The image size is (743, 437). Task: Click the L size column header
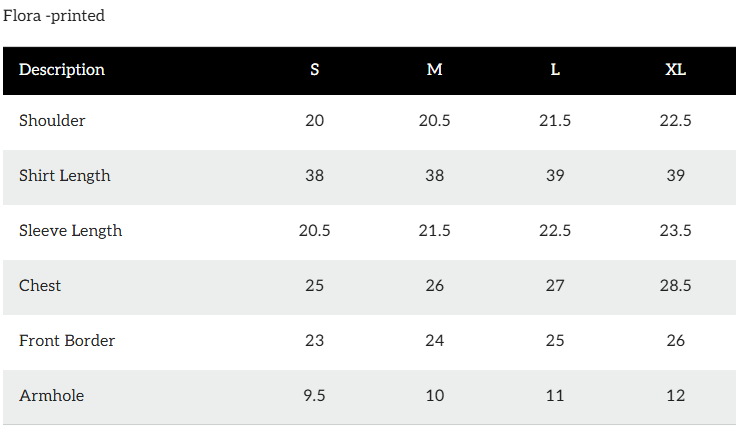pos(555,70)
